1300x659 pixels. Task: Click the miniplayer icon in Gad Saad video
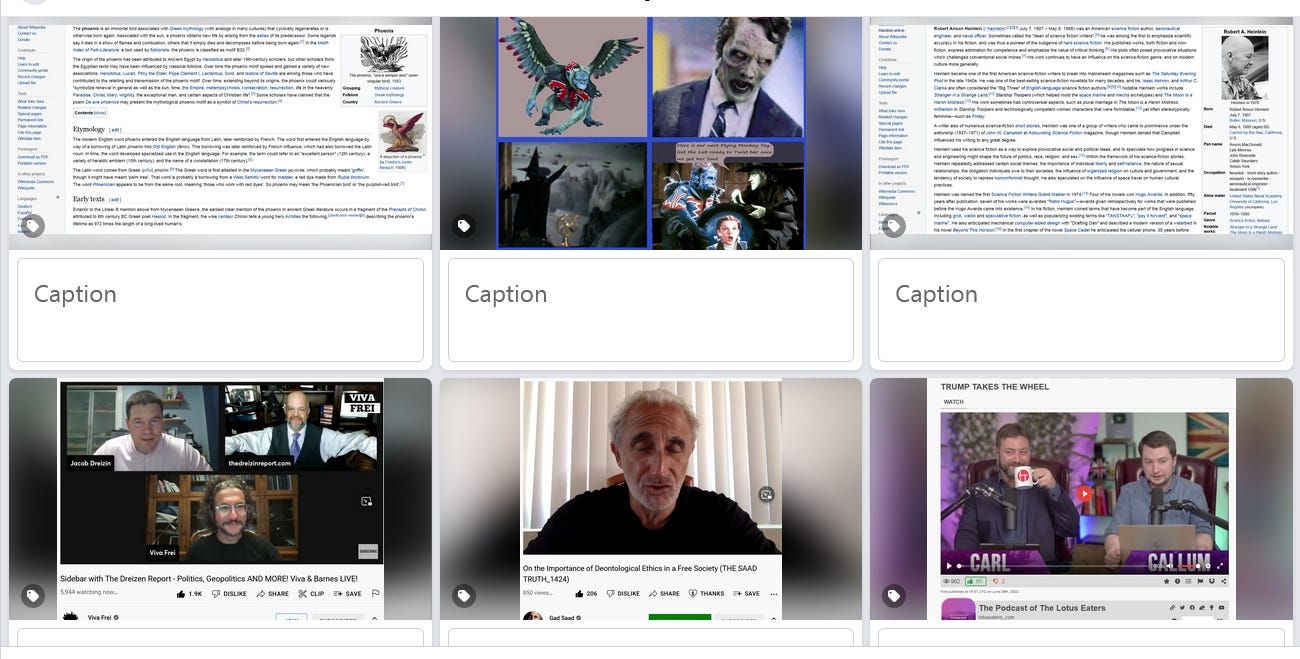(766, 494)
